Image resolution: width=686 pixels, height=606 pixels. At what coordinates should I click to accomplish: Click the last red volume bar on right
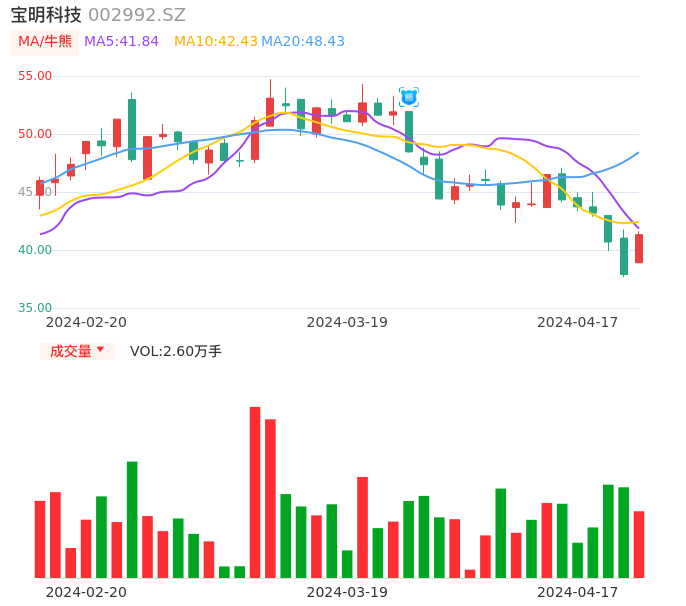tap(639, 544)
